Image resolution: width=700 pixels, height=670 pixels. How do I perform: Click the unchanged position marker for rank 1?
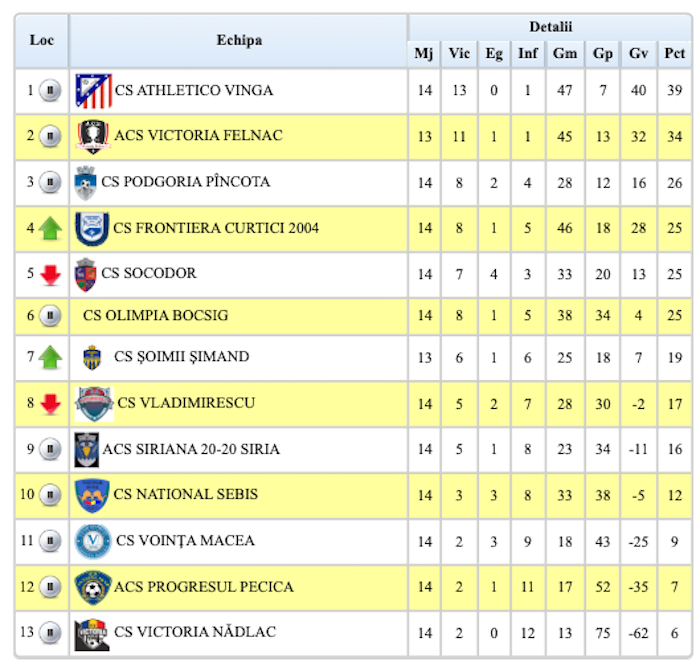coord(50,91)
